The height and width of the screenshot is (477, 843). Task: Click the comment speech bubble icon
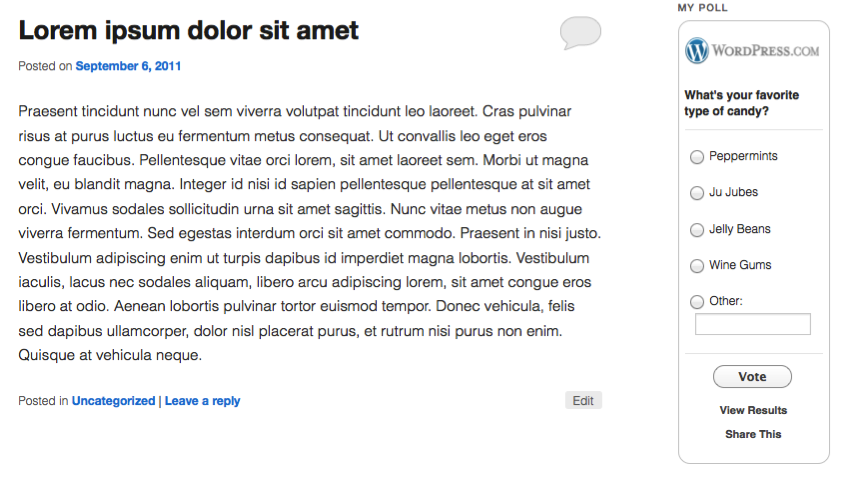(x=580, y=32)
